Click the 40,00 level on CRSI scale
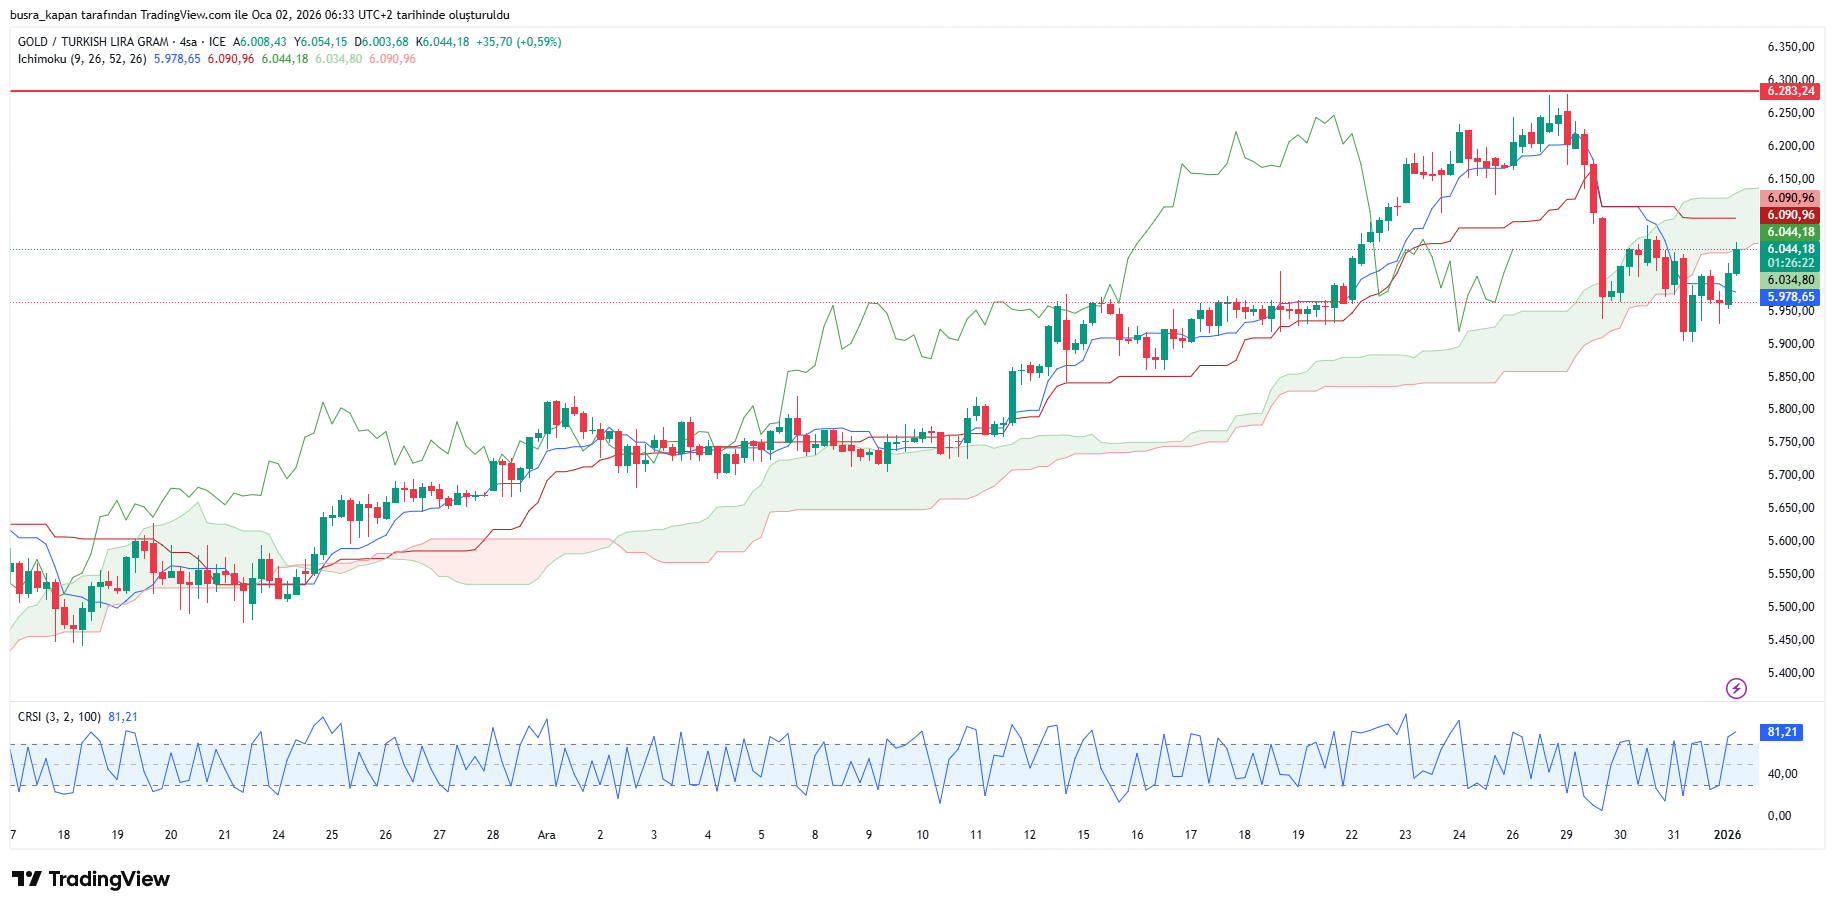The width and height of the screenshot is (1835, 909). (x=1782, y=774)
